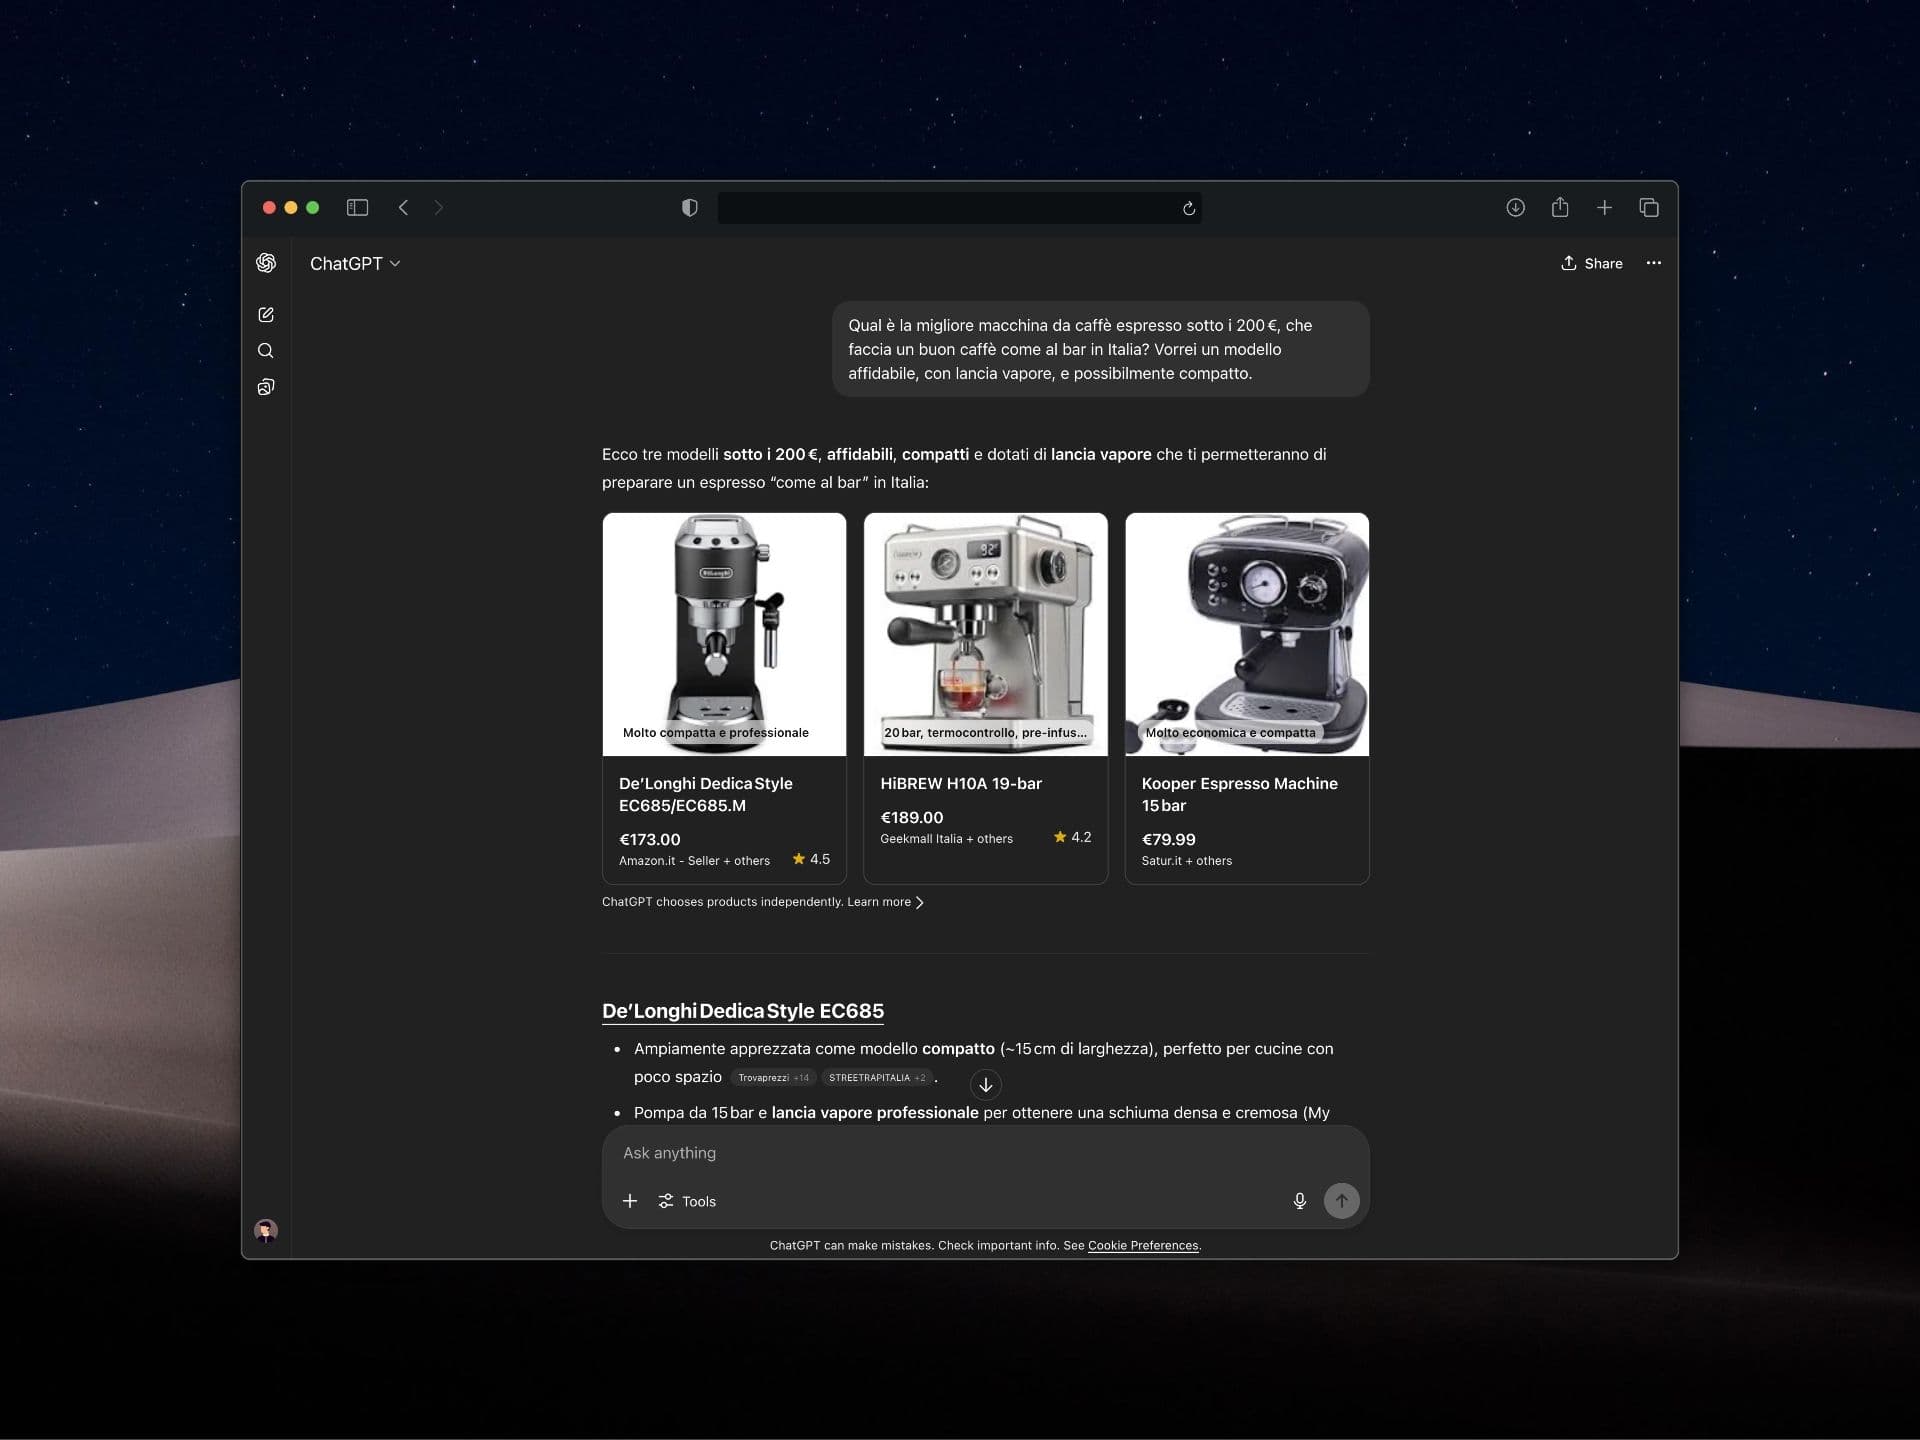Viewport: 1920px width, 1440px height.
Task: Open the library images icon in sidebar
Action: click(266, 387)
